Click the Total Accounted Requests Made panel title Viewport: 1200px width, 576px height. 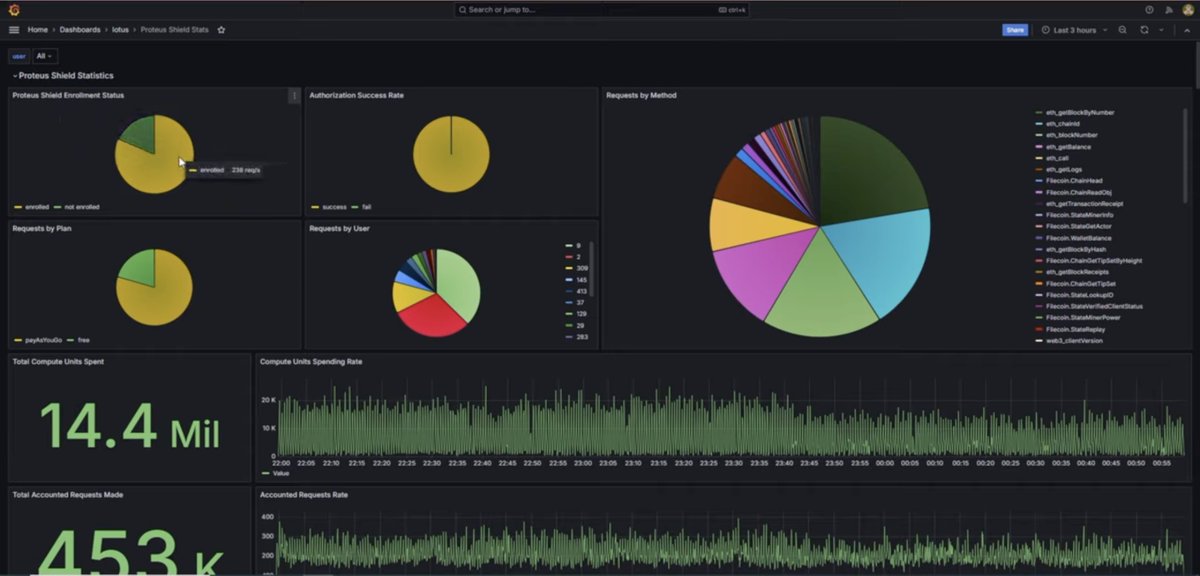click(x=68, y=494)
